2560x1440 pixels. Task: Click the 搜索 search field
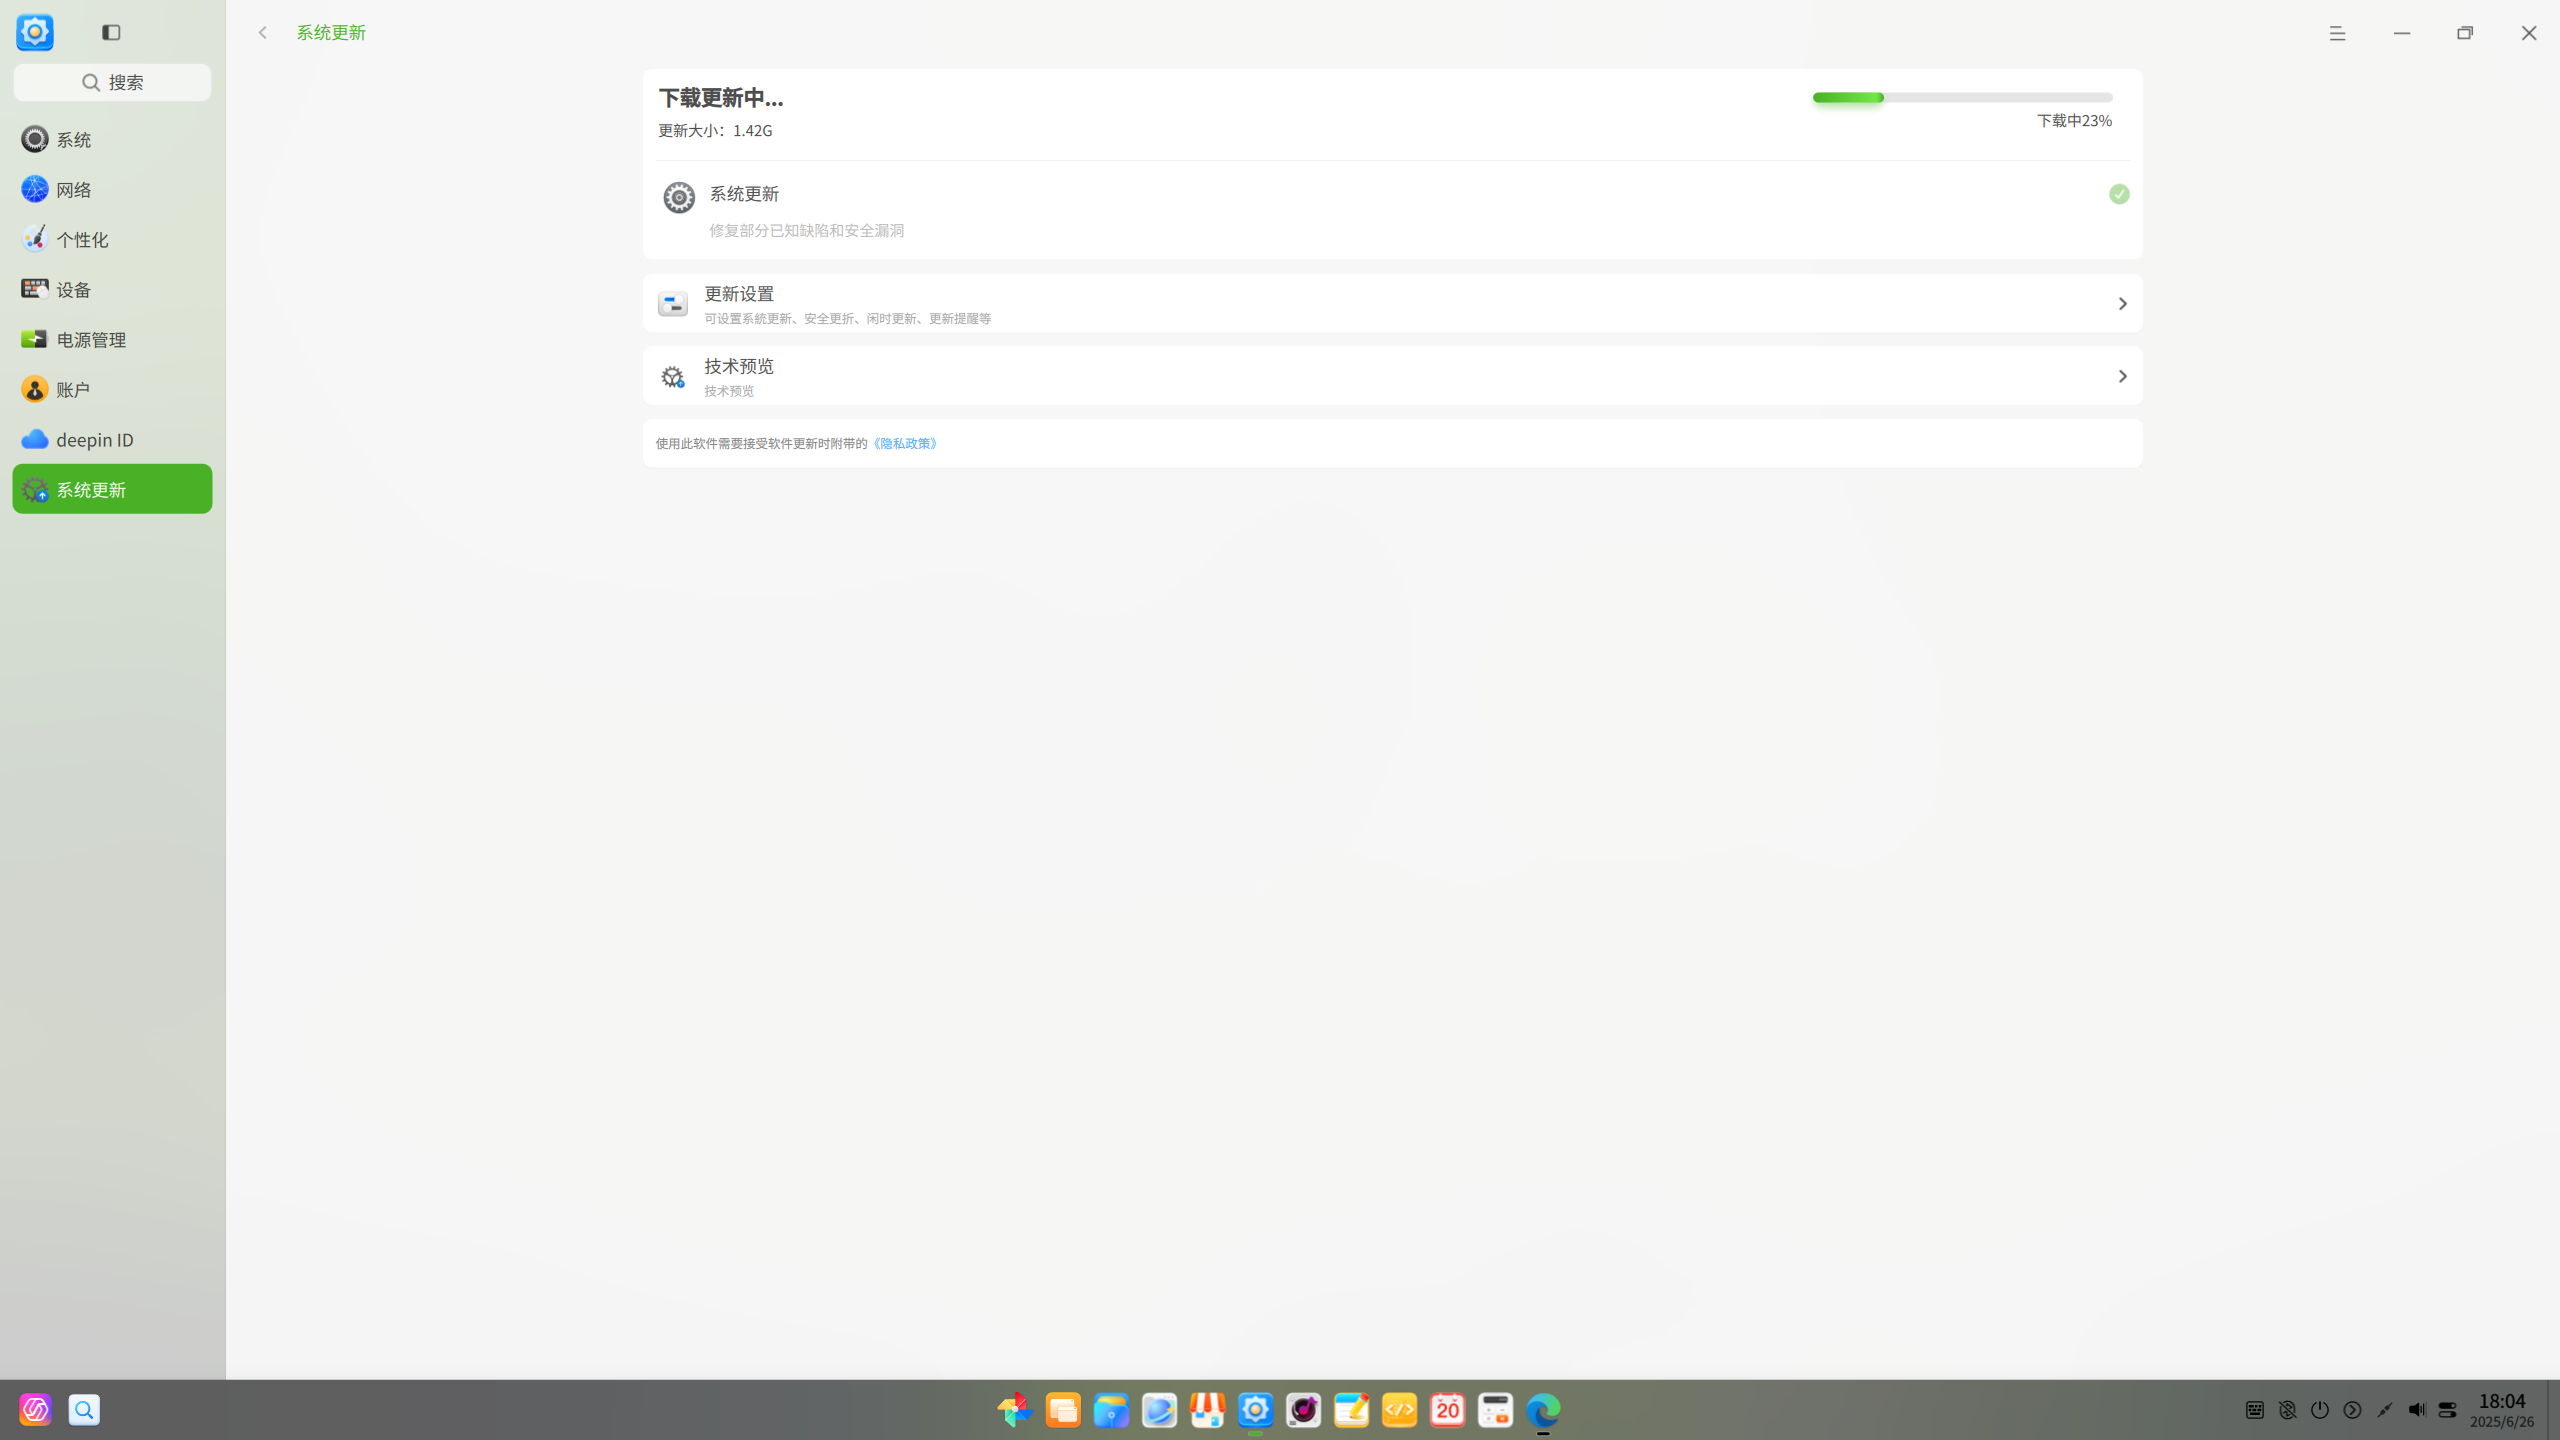coord(112,82)
